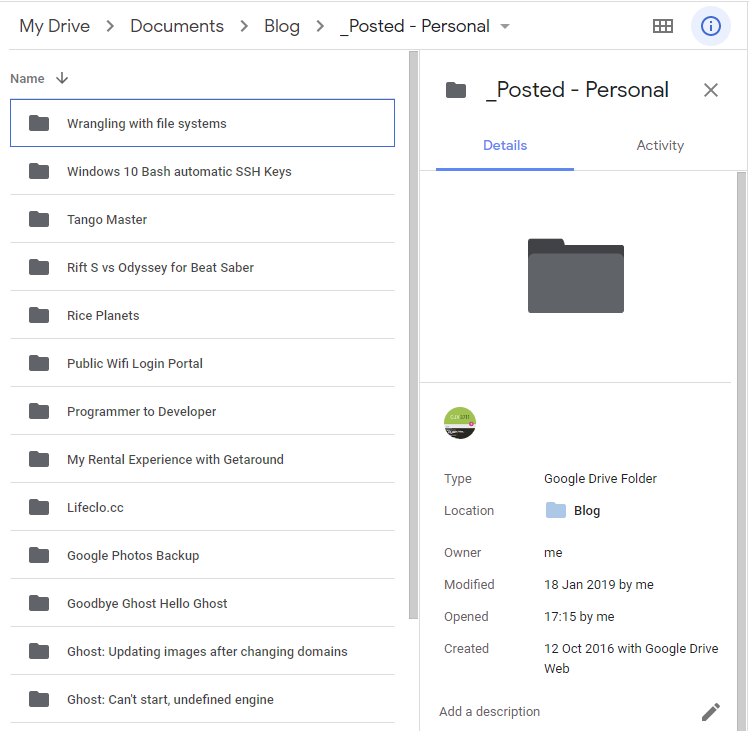This screenshot has width=749, height=731.
Task: Select Windows 10 Bash automatic SSH Keys folder icon
Action: [39, 171]
